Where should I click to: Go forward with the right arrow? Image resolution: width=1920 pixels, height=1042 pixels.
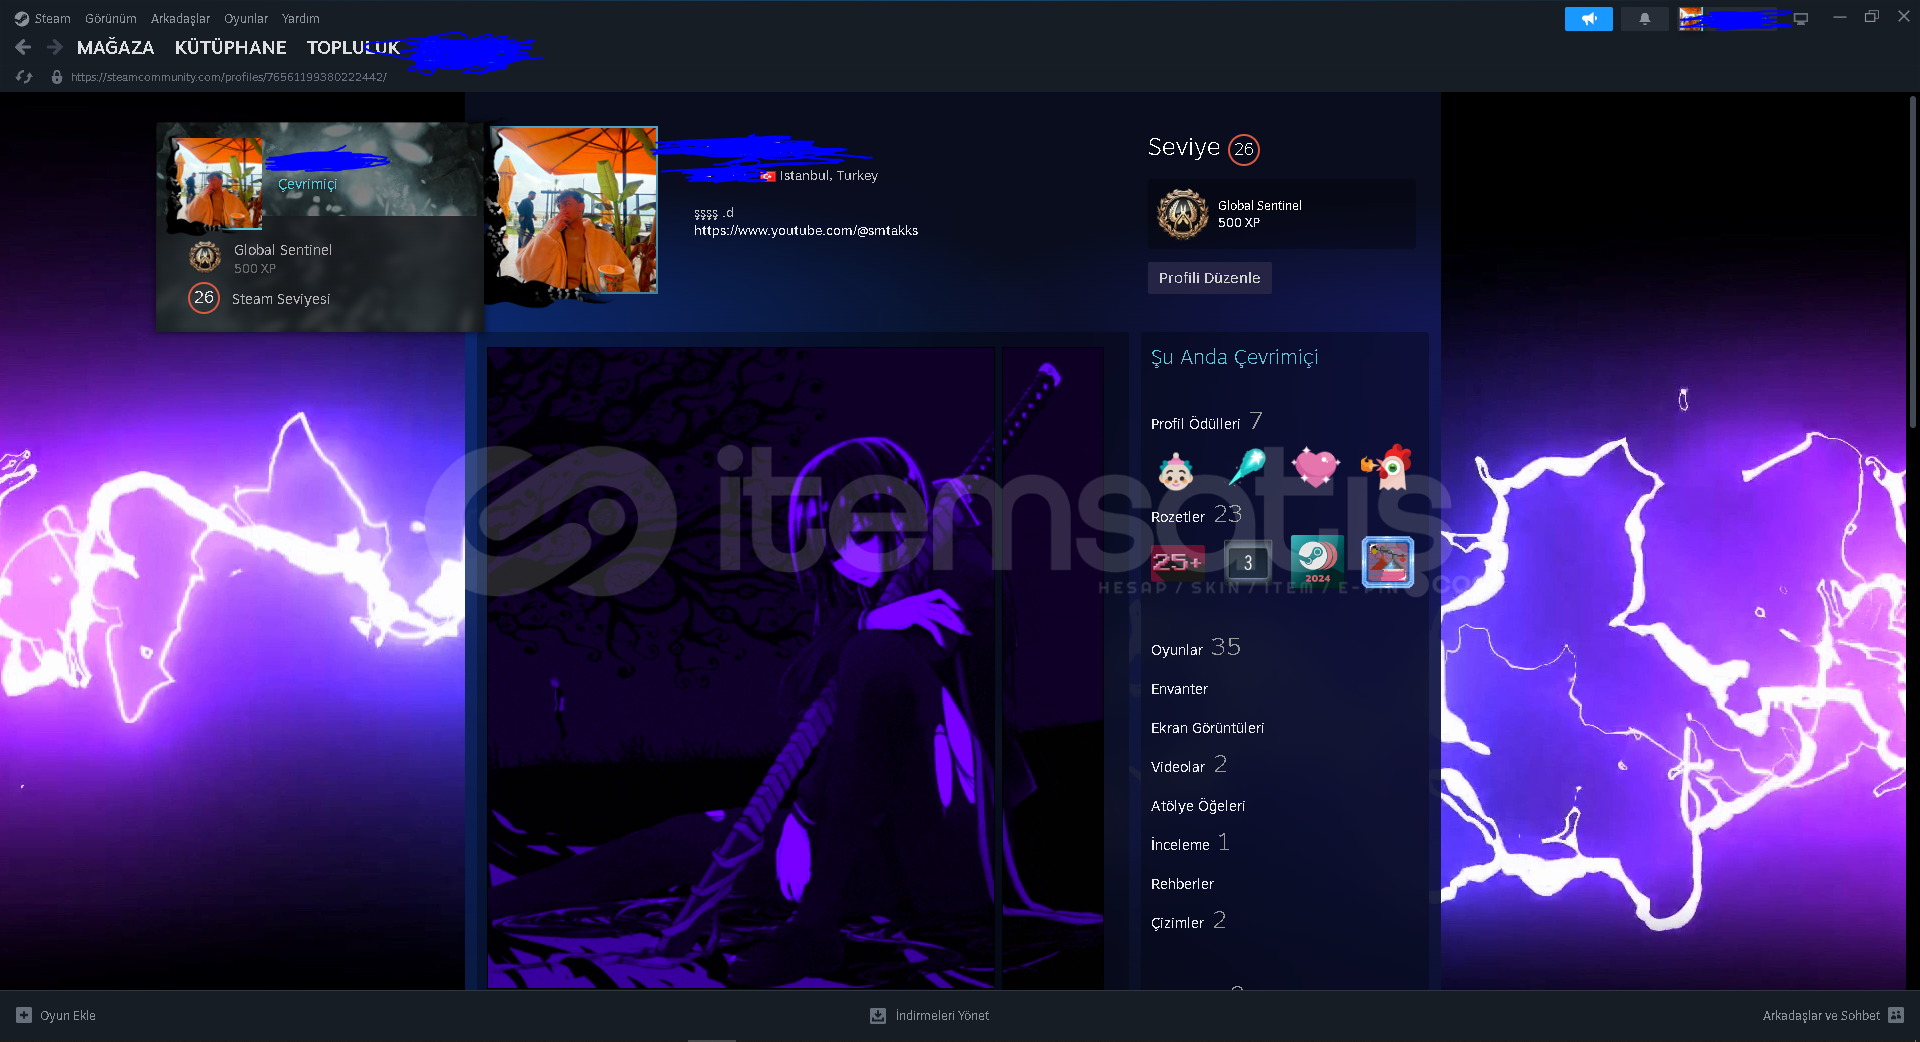point(55,47)
